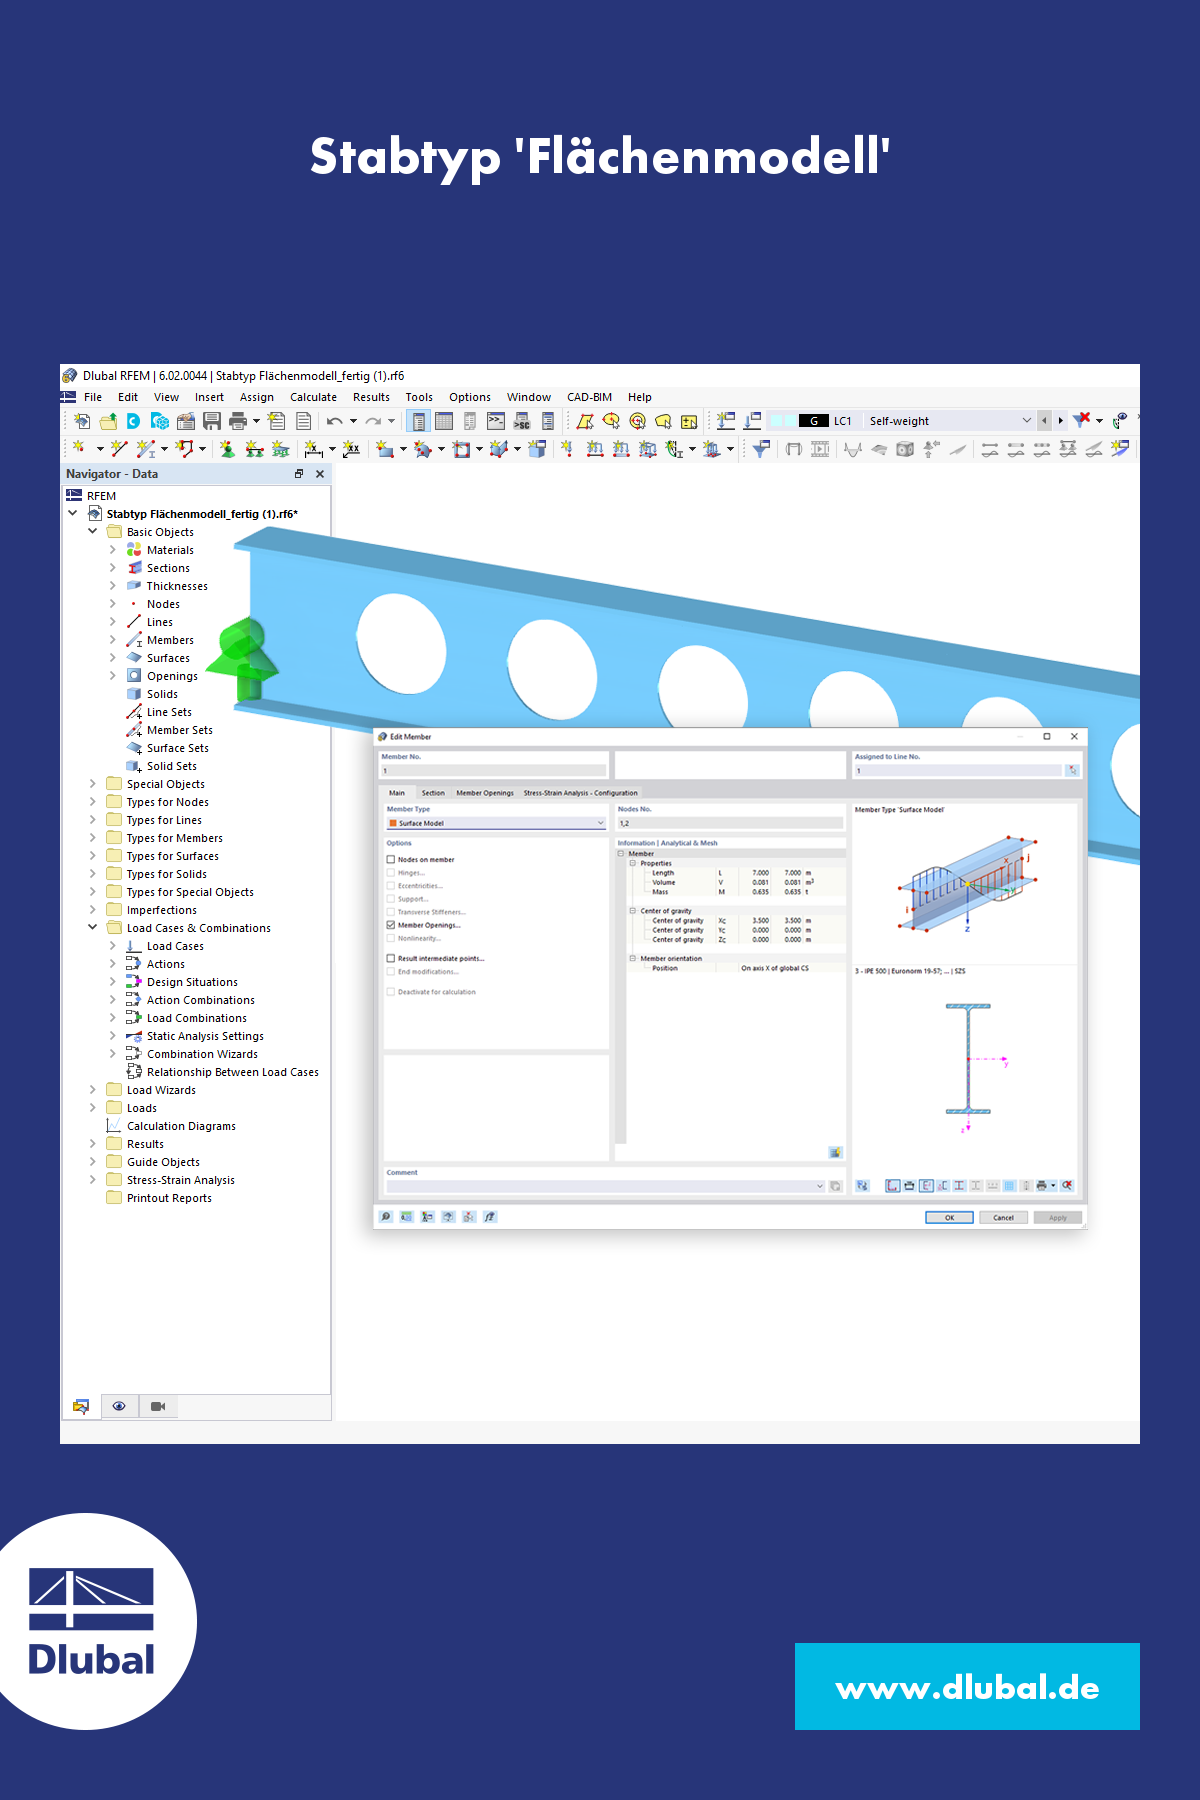Open the Calculate menu
Image resolution: width=1200 pixels, height=1800 pixels.
[313, 397]
